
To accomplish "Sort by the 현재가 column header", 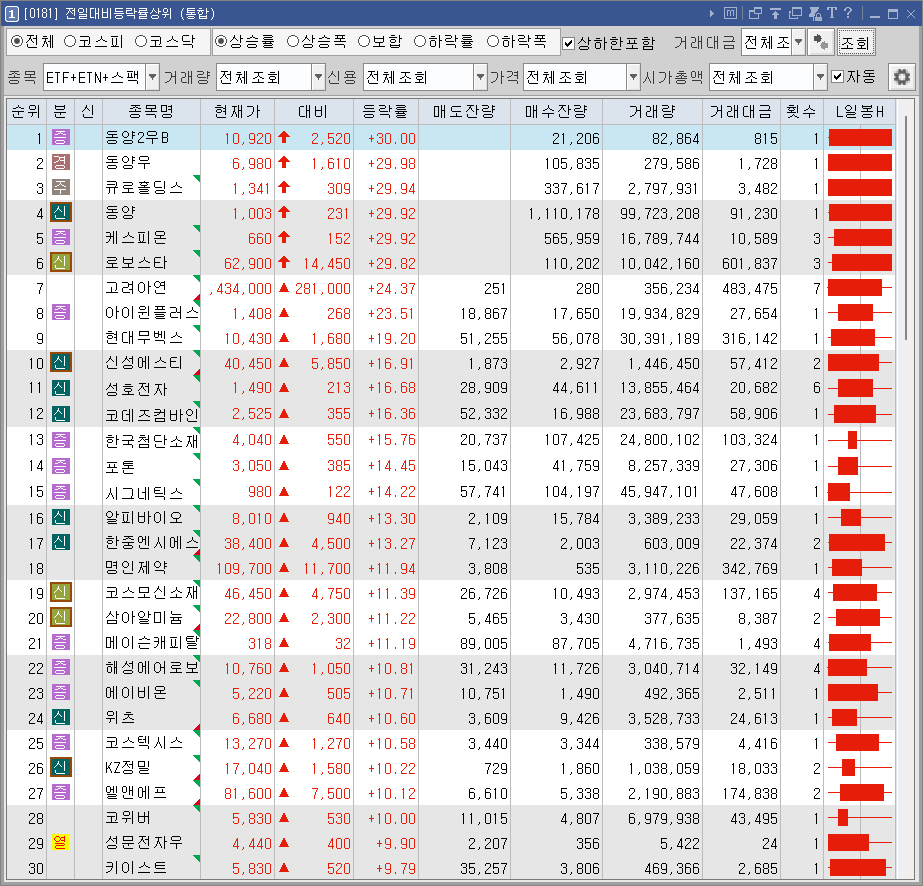I will click(x=237, y=111).
